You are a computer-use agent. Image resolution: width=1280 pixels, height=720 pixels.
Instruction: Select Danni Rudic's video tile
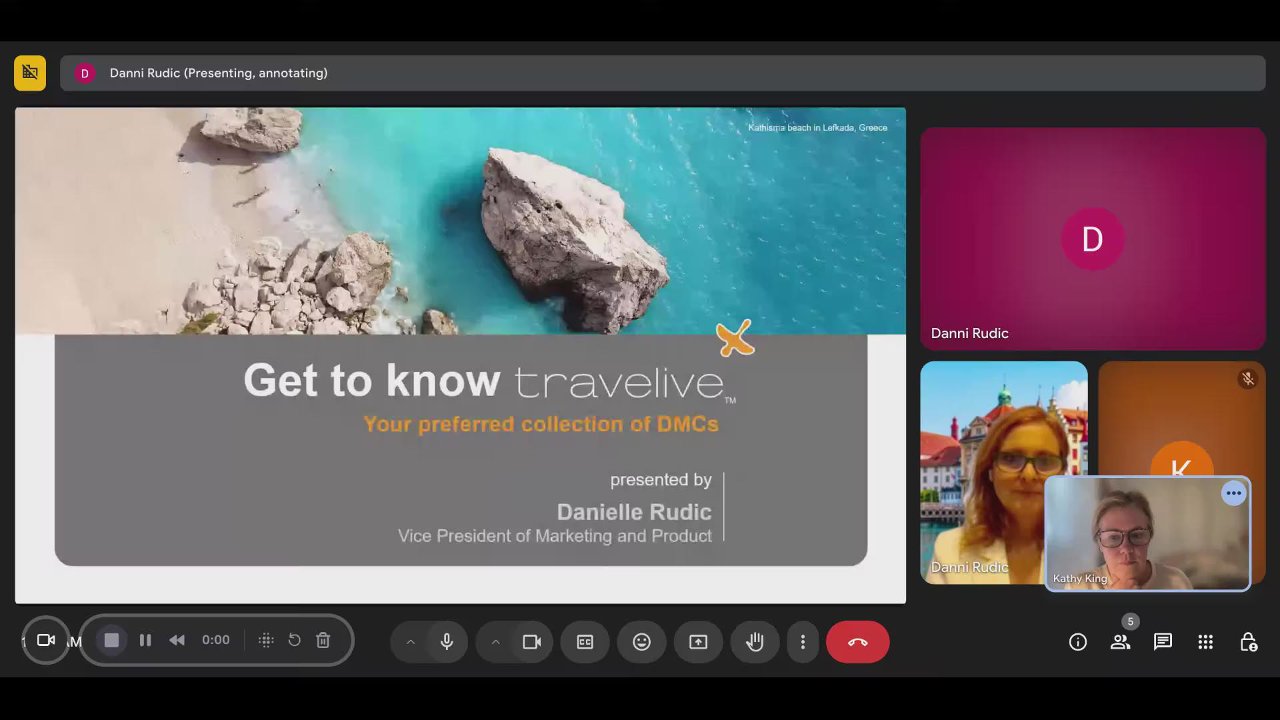1004,472
